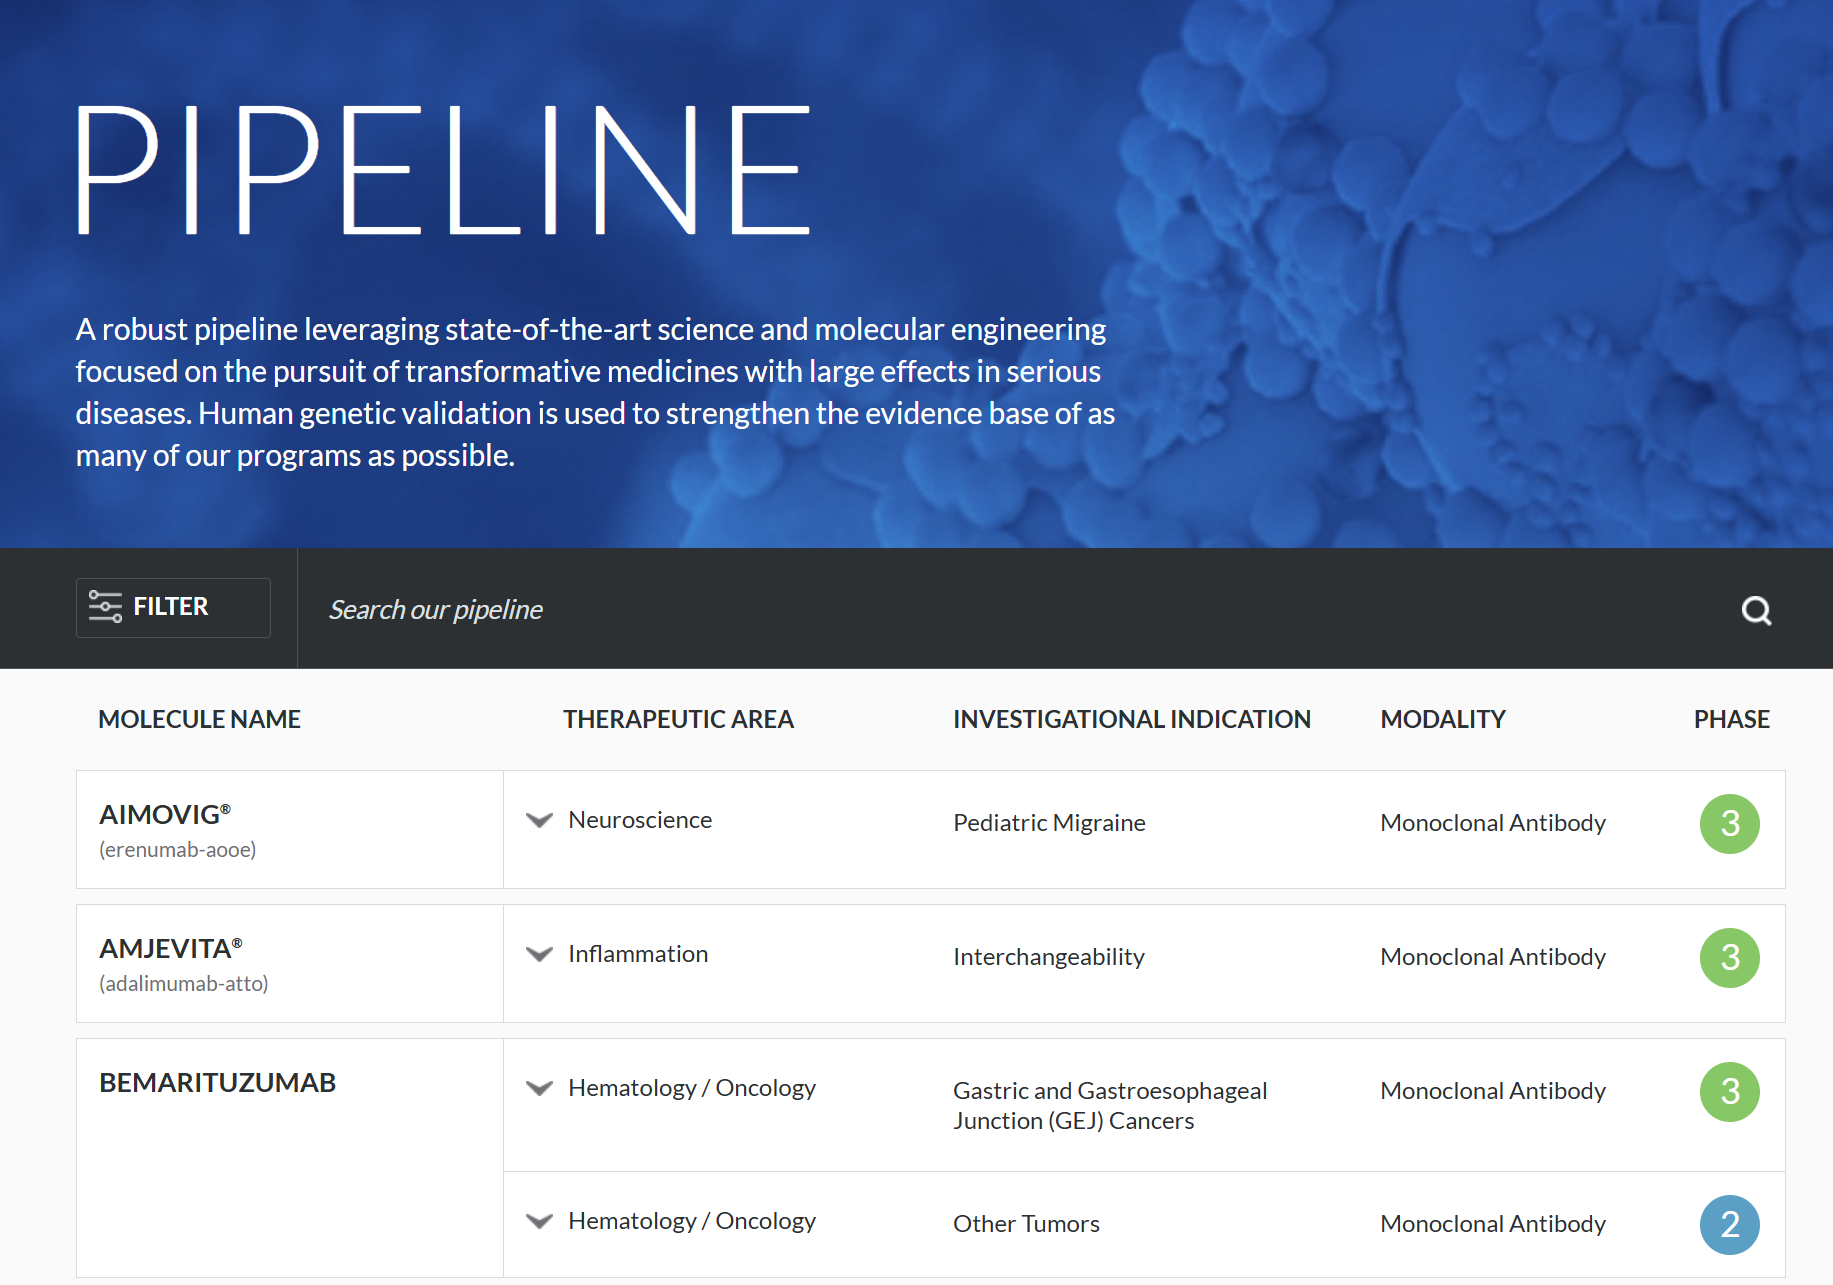Click Pediatric Migraine indication text
Viewport: 1833px width, 1285px height.
[x=1049, y=823]
